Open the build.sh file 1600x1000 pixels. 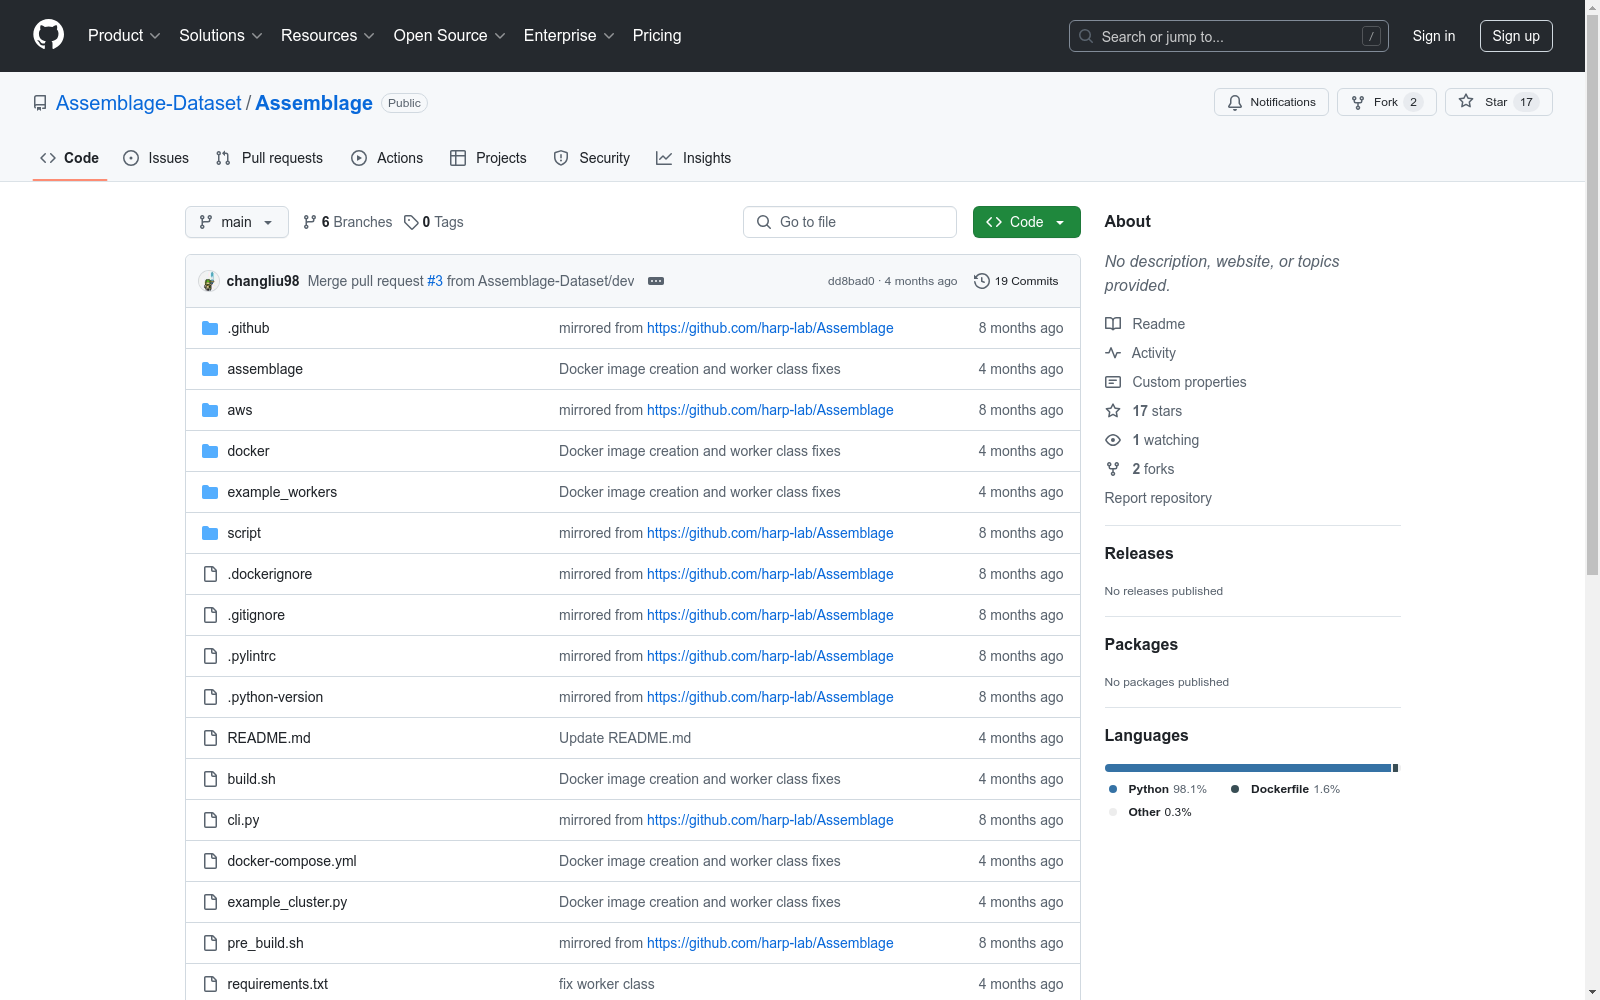pyautogui.click(x=251, y=779)
